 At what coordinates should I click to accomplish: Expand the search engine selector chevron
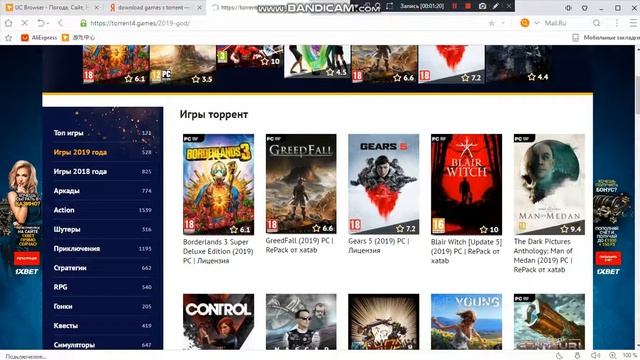click(x=537, y=23)
